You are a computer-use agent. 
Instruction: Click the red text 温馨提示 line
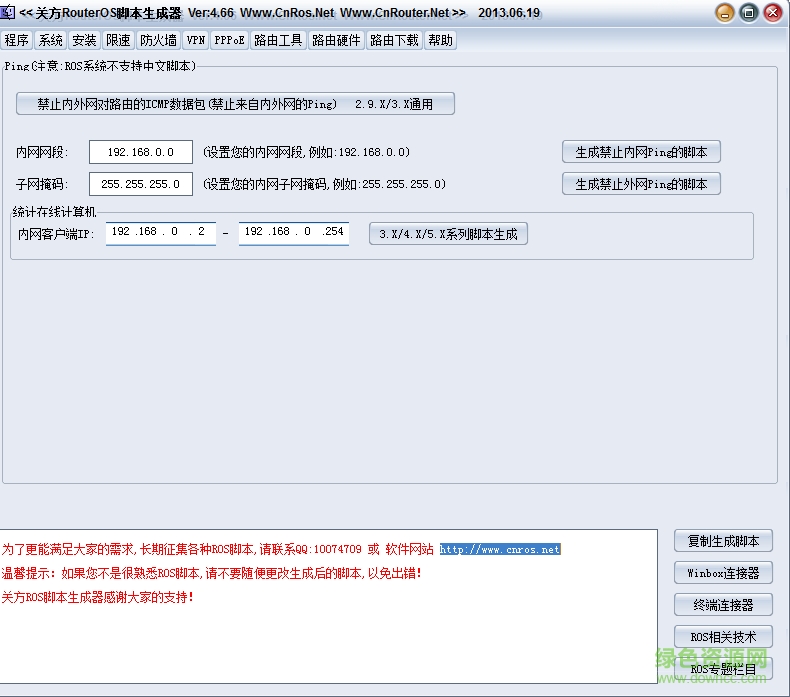(212, 574)
